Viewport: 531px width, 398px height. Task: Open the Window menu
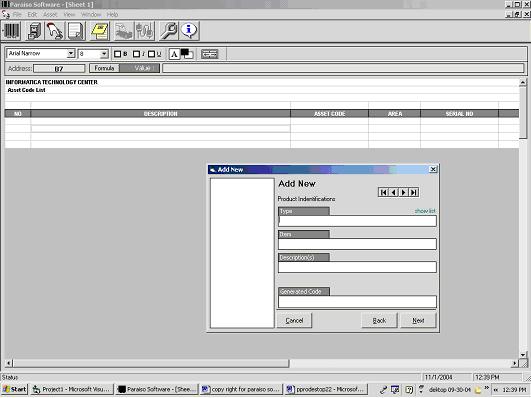tap(91, 15)
